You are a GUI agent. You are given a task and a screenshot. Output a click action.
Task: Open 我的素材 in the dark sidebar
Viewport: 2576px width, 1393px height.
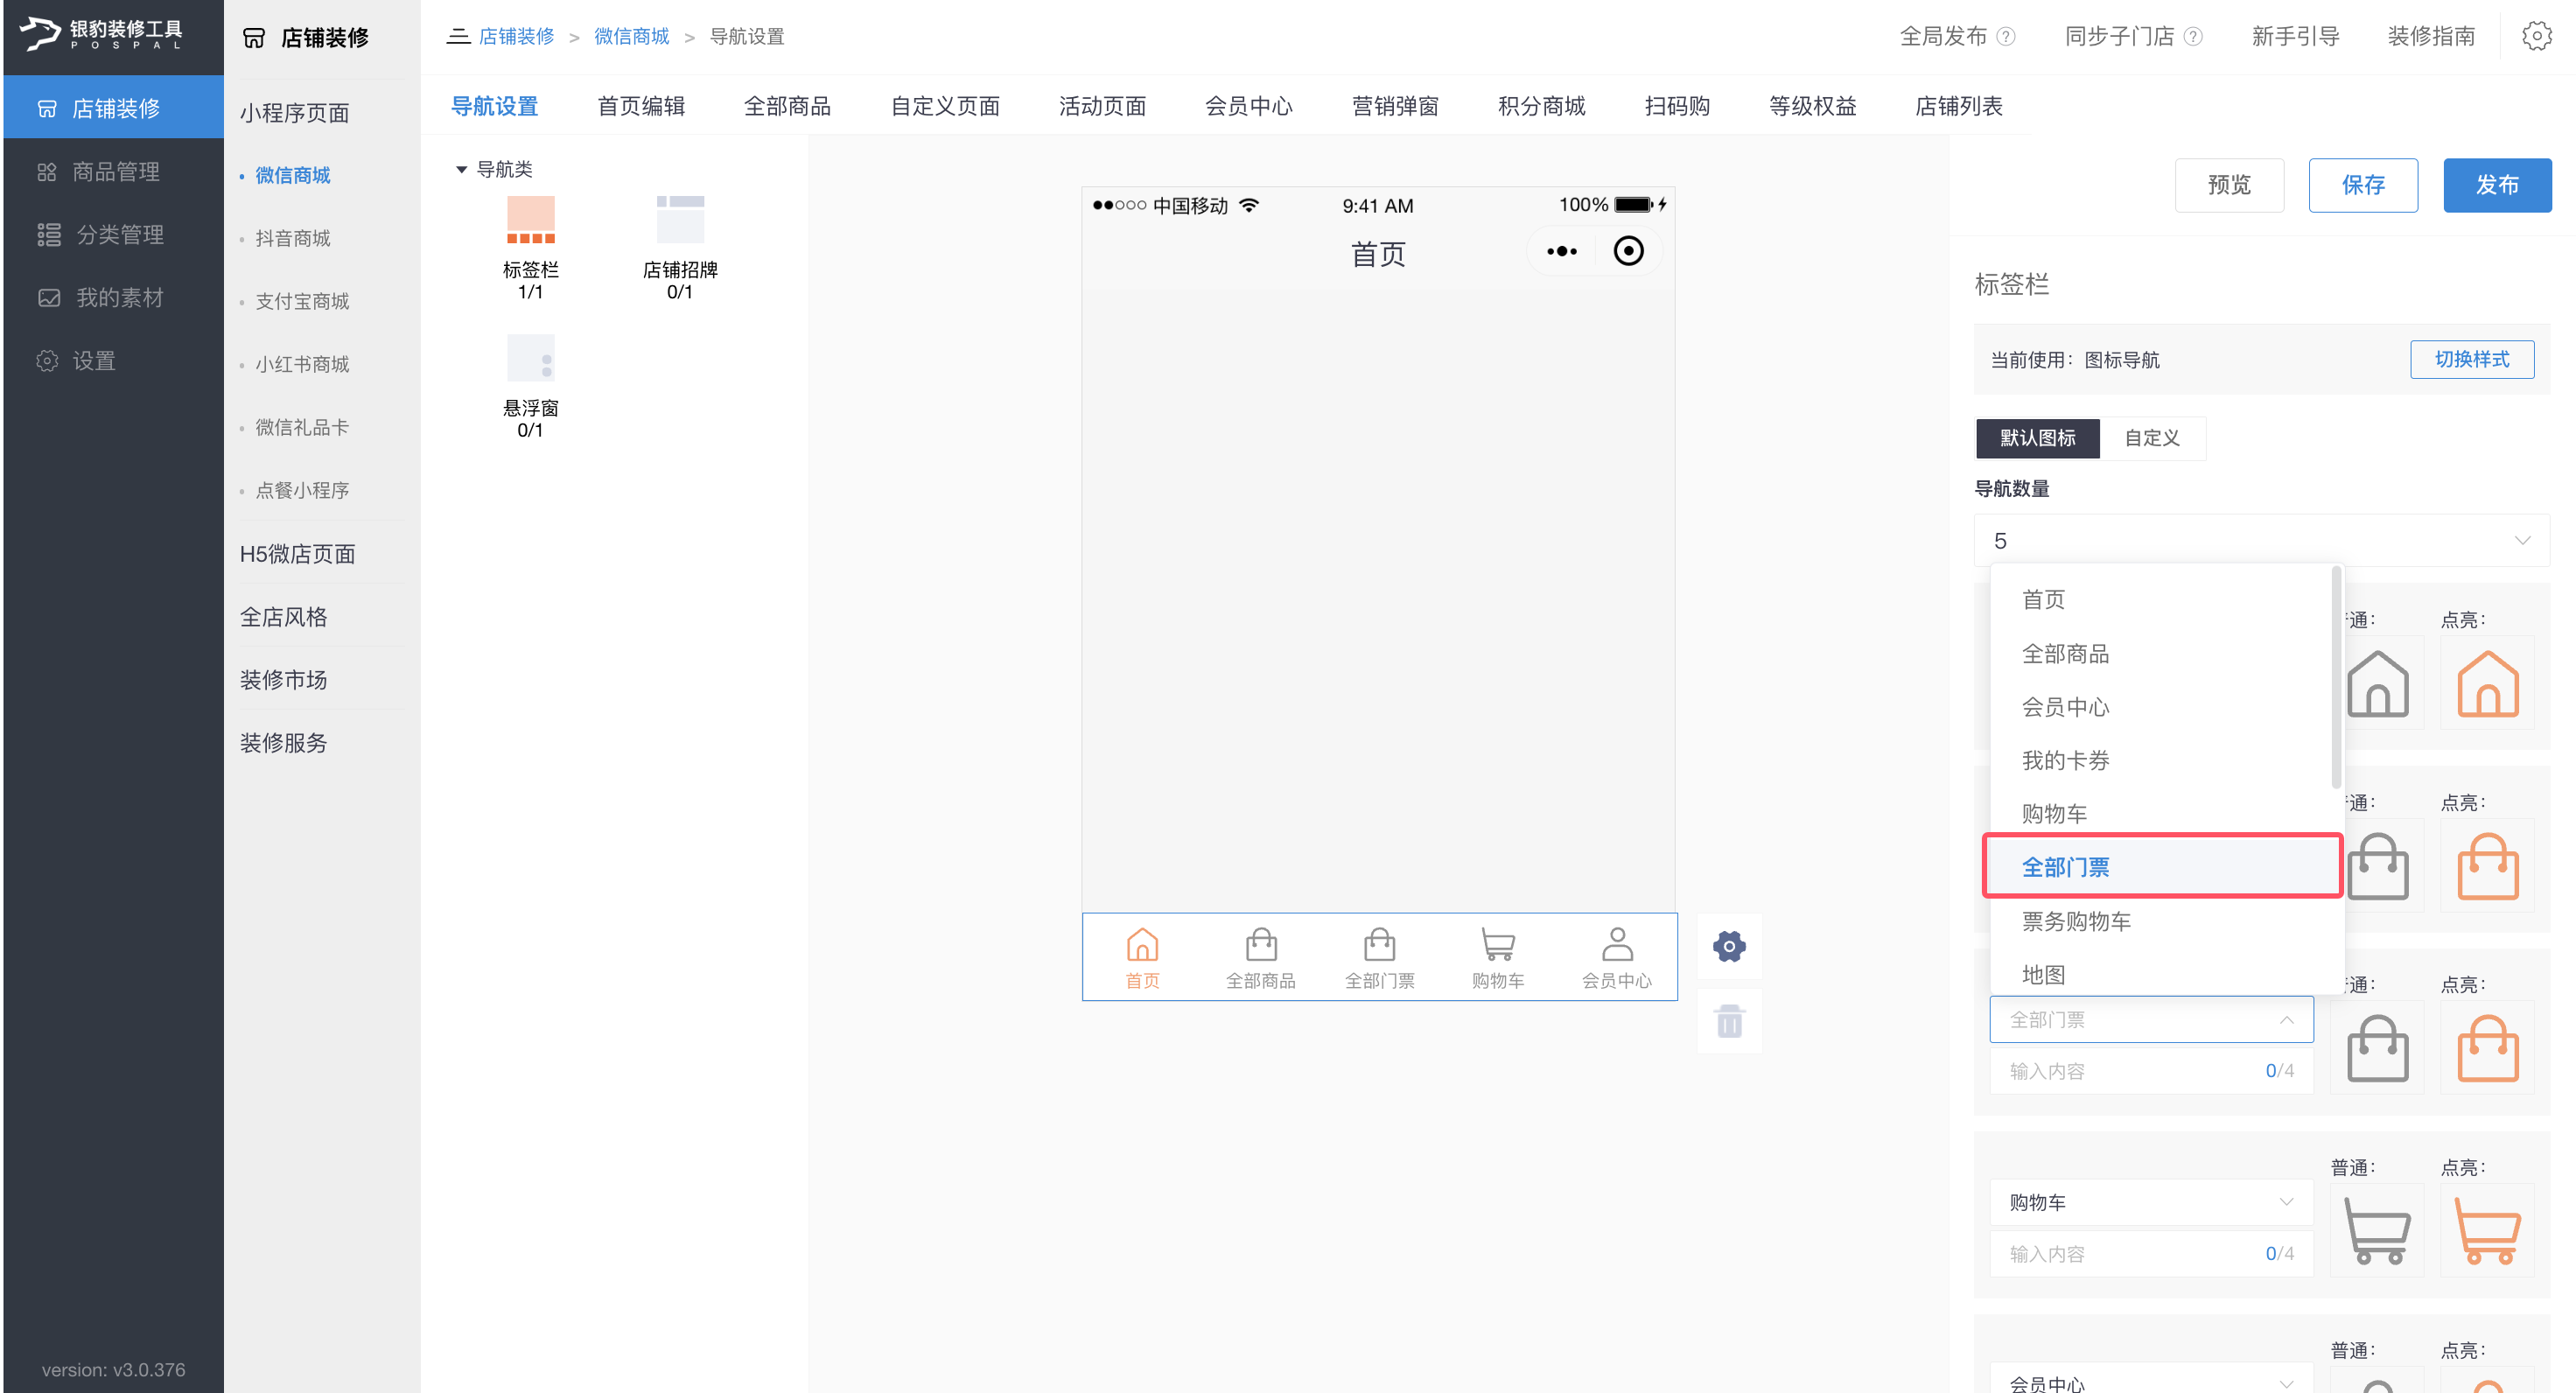click(x=113, y=297)
